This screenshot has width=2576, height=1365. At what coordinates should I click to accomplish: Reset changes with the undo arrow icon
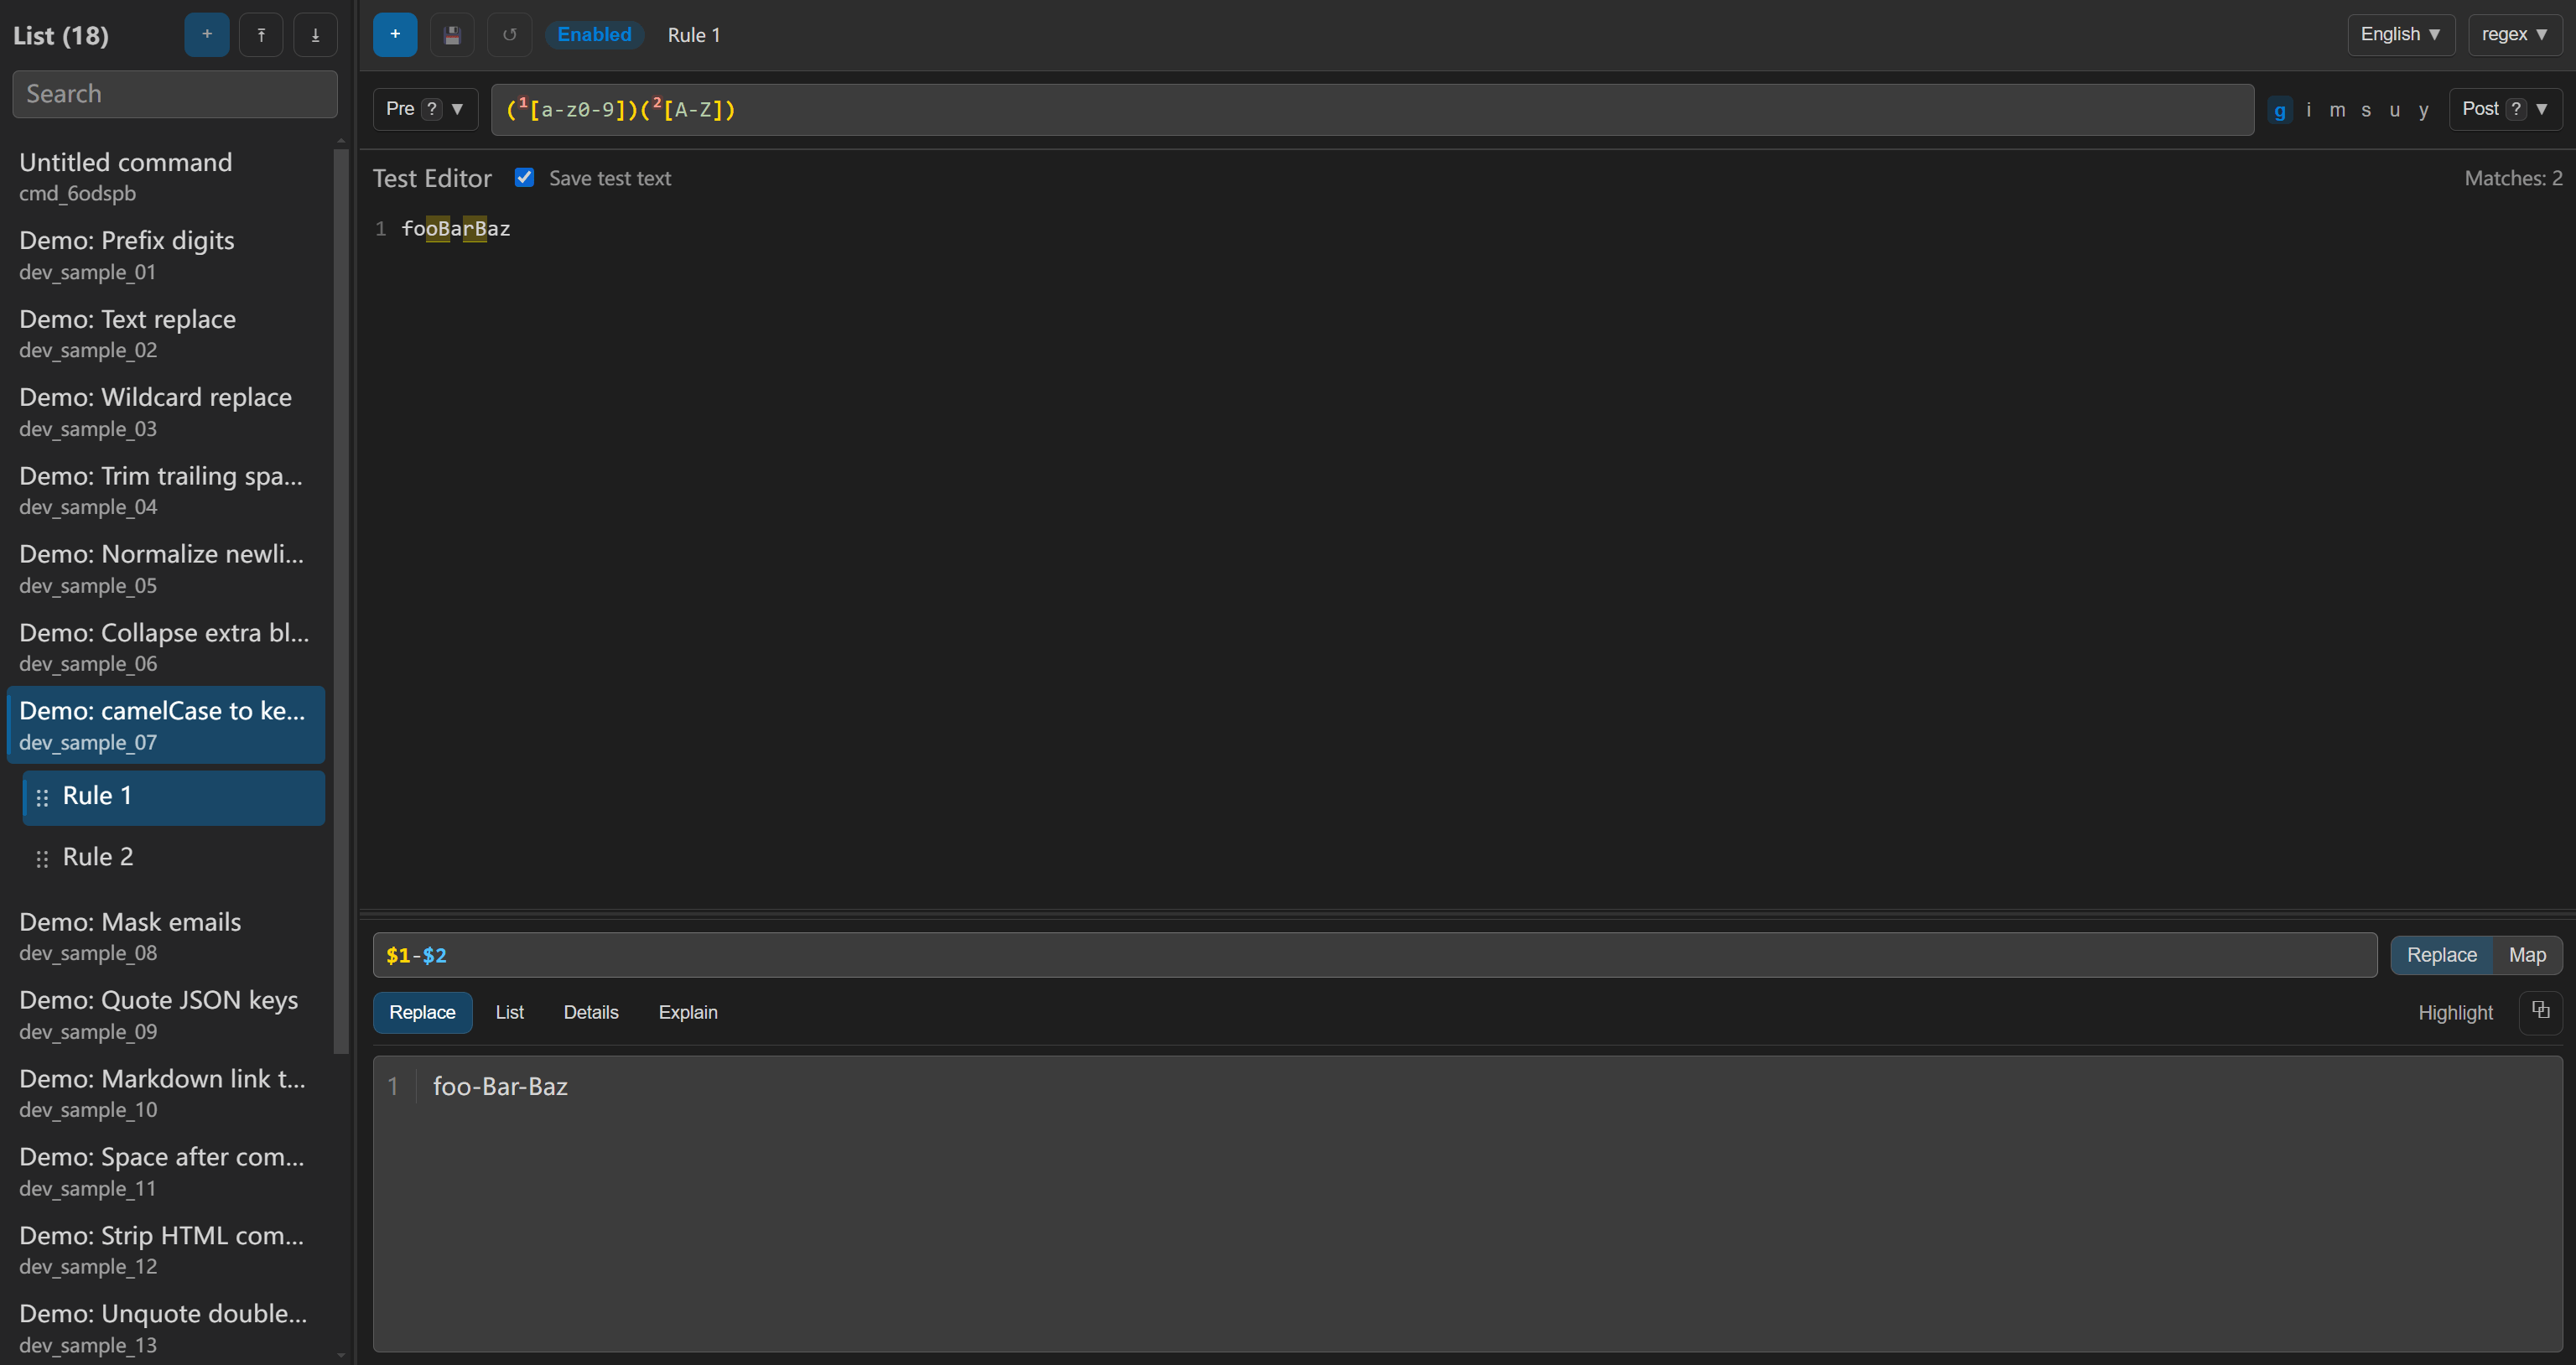(509, 35)
